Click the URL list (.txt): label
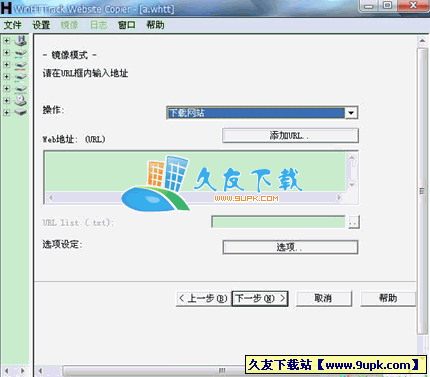This screenshot has width=430, height=377. pos(78,222)
